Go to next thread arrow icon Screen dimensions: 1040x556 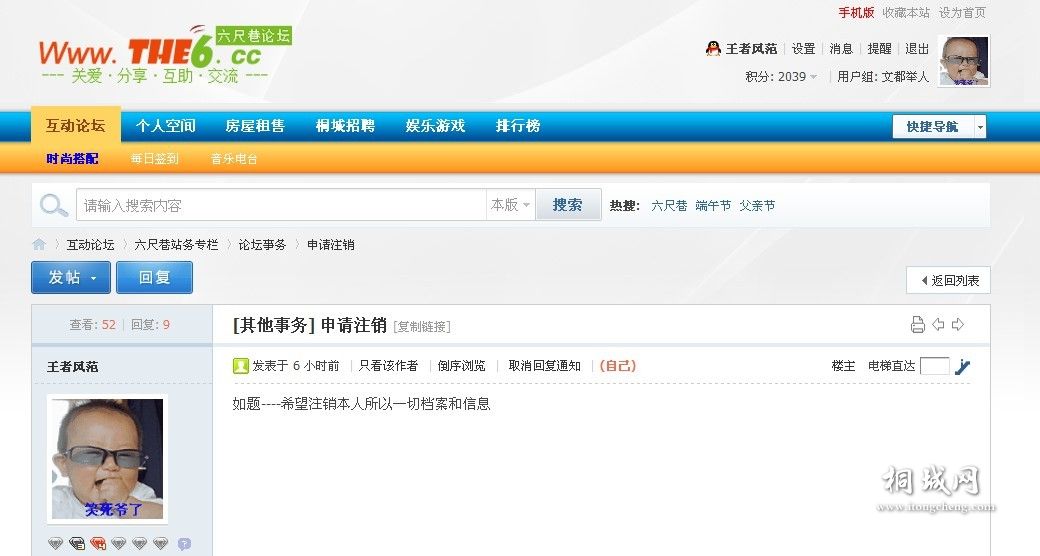click(958, 325)
